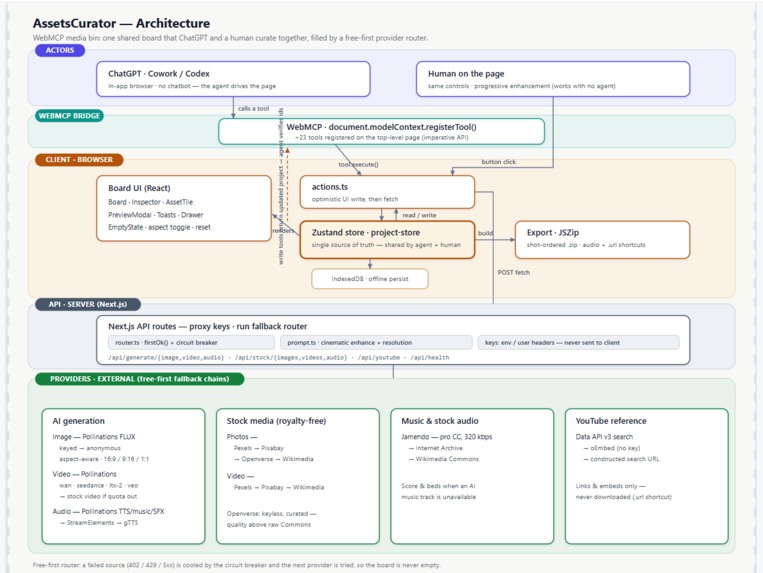Click the "Zustand store · project-store" heading
The width and height of the screenshot is (763, 573).
365,233
